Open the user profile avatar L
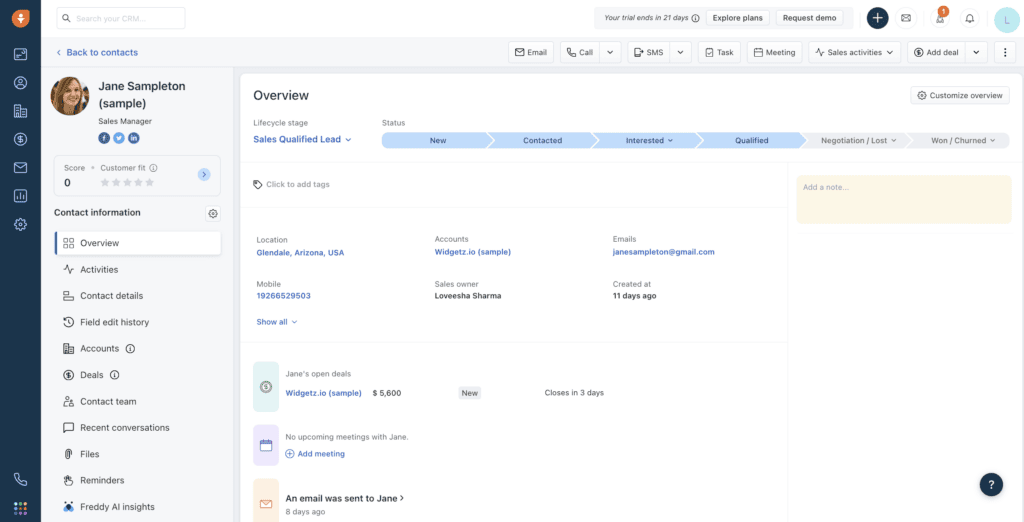Image resolution: width=1024 pixels, height=522 pixels. coord(1007,20)
